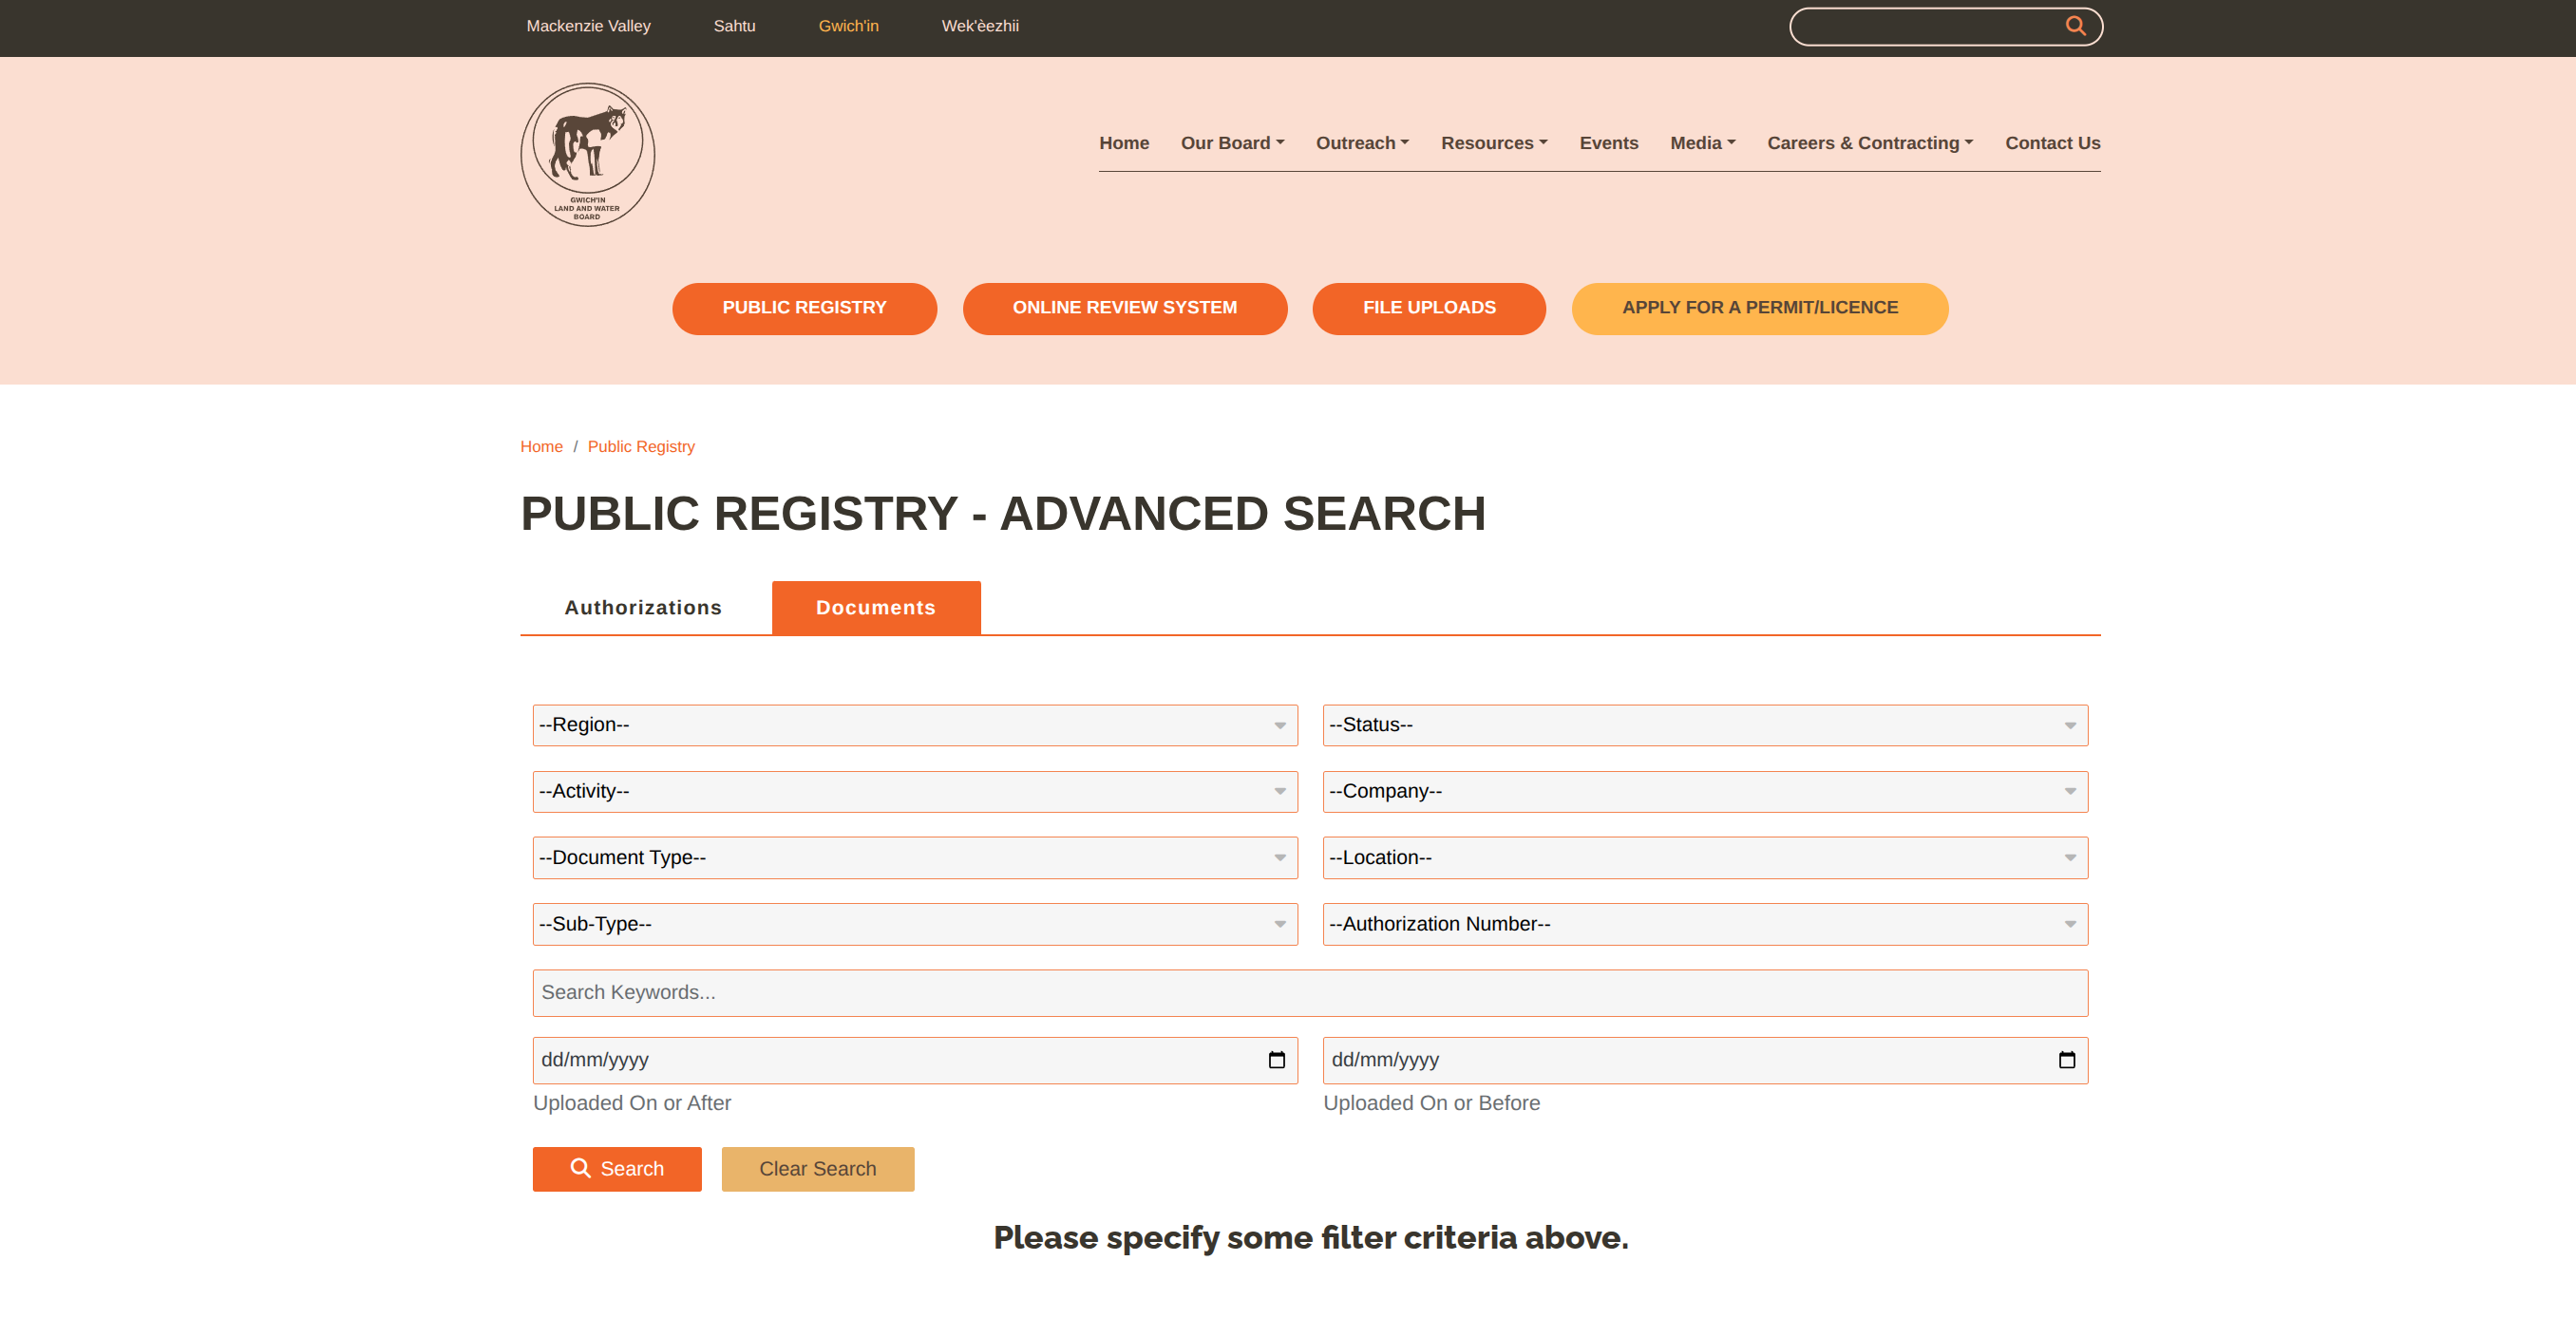Open the Events page
2576x1317 pixels.
pyautogui.click(x=1608, y=143)
